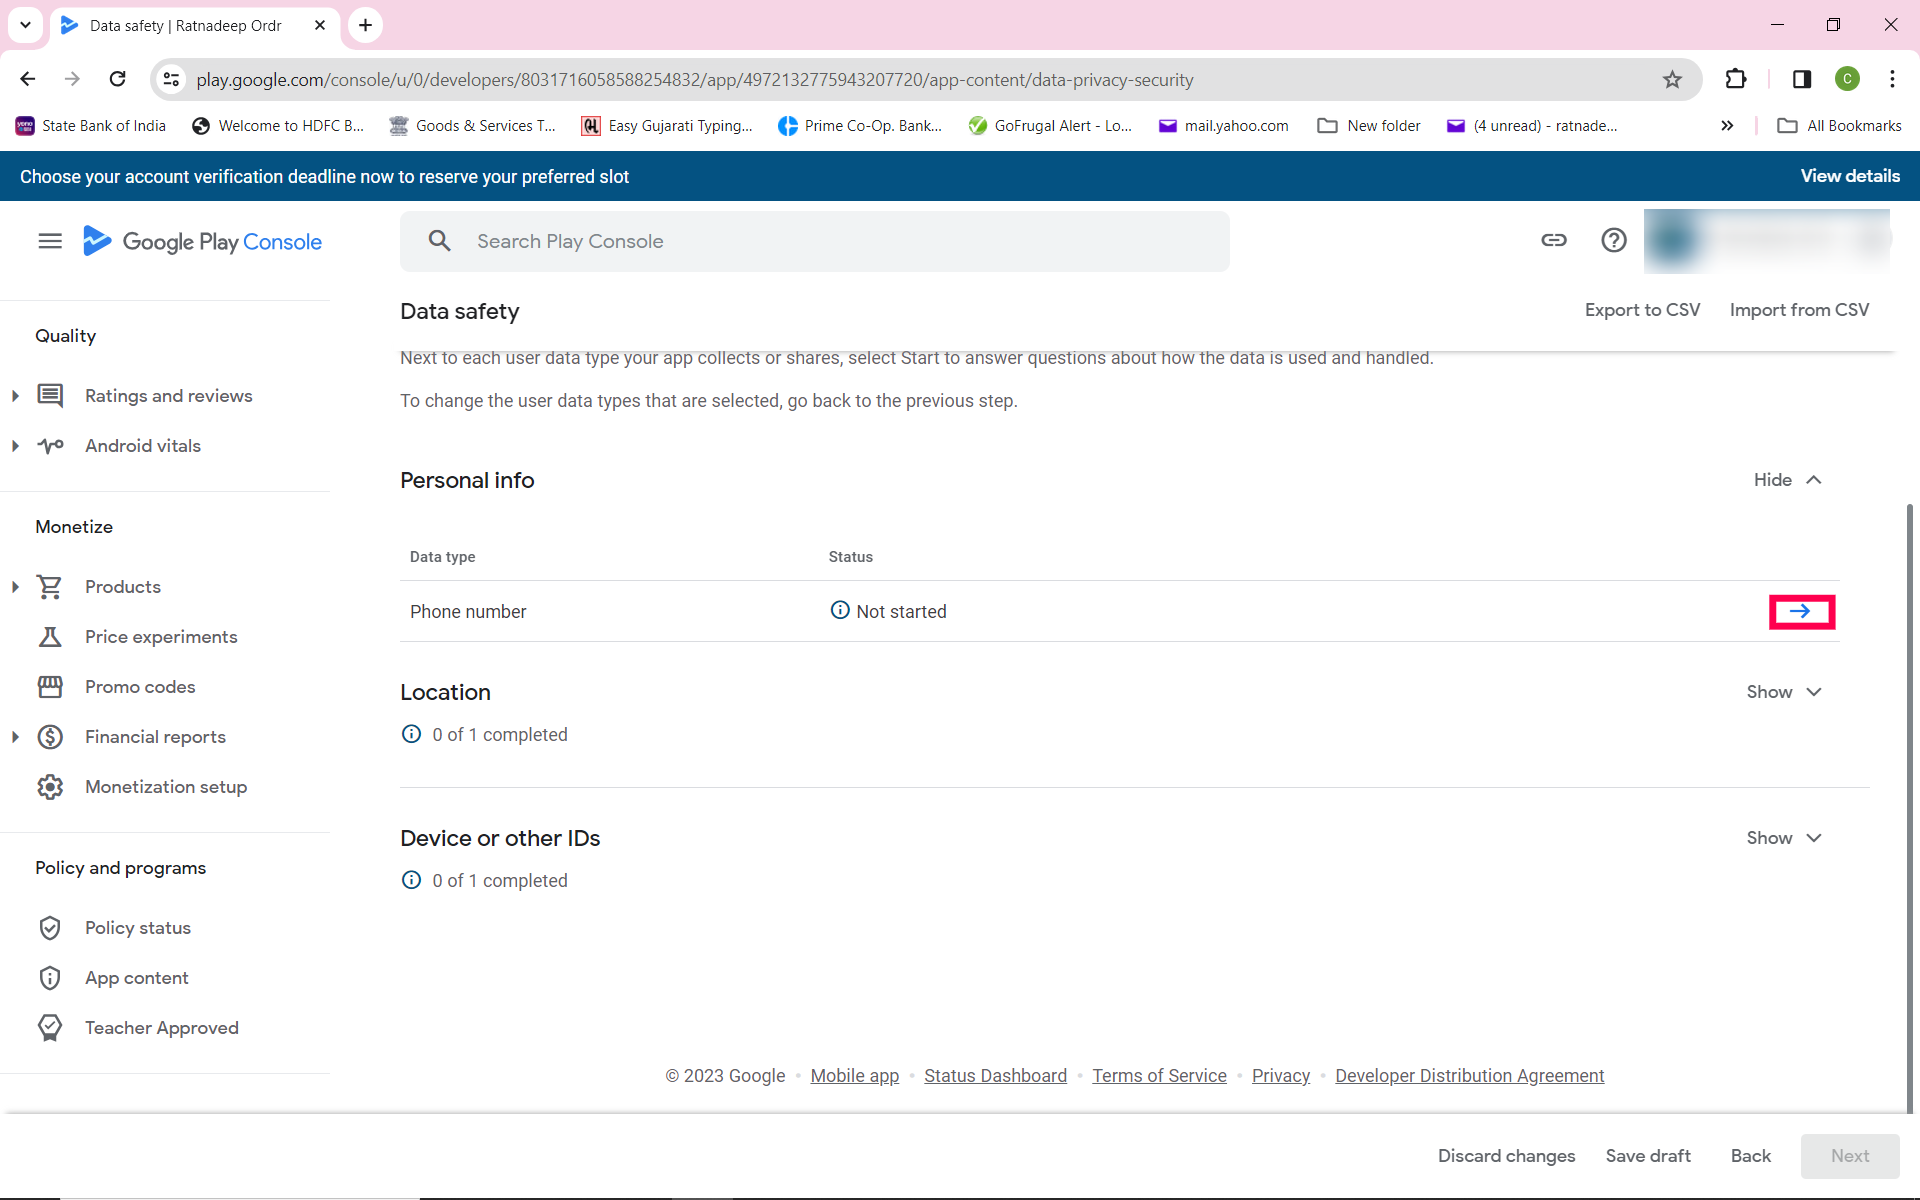Screen dimensions: 1920x1200
Task: Open browser extensions puzzle icon
Action: (1736, 80)
